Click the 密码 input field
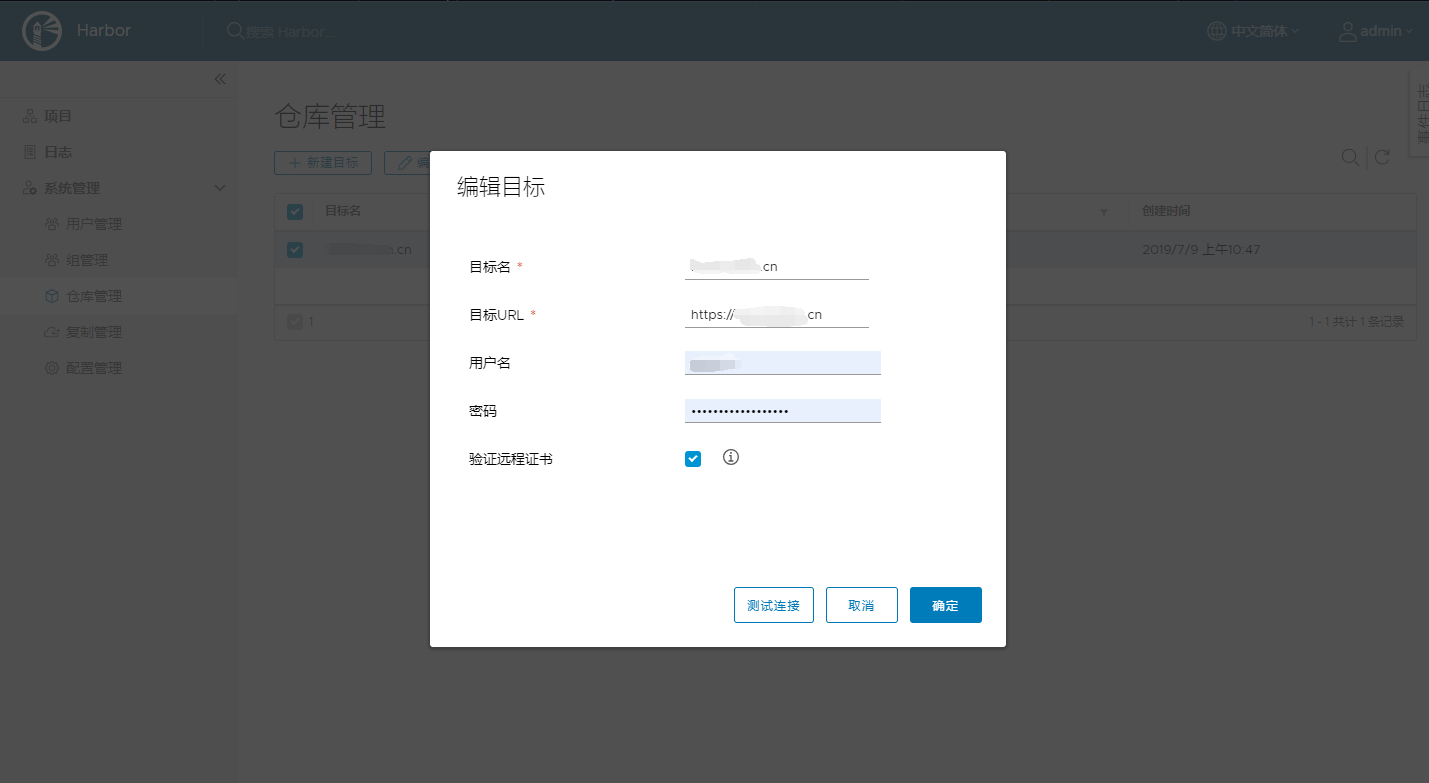This screenshot has width=1429, height=783. (783, 411)
